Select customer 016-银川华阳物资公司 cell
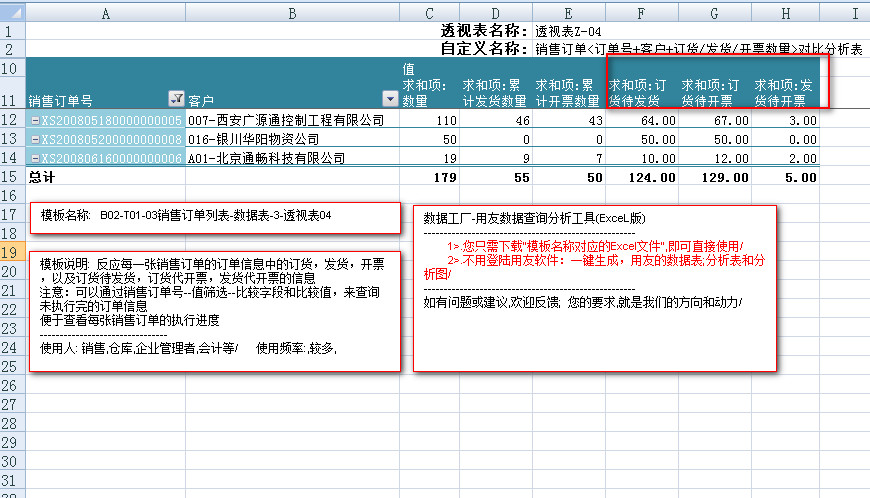This screenshot has width=870, height=498. click(x=291, y=140)
